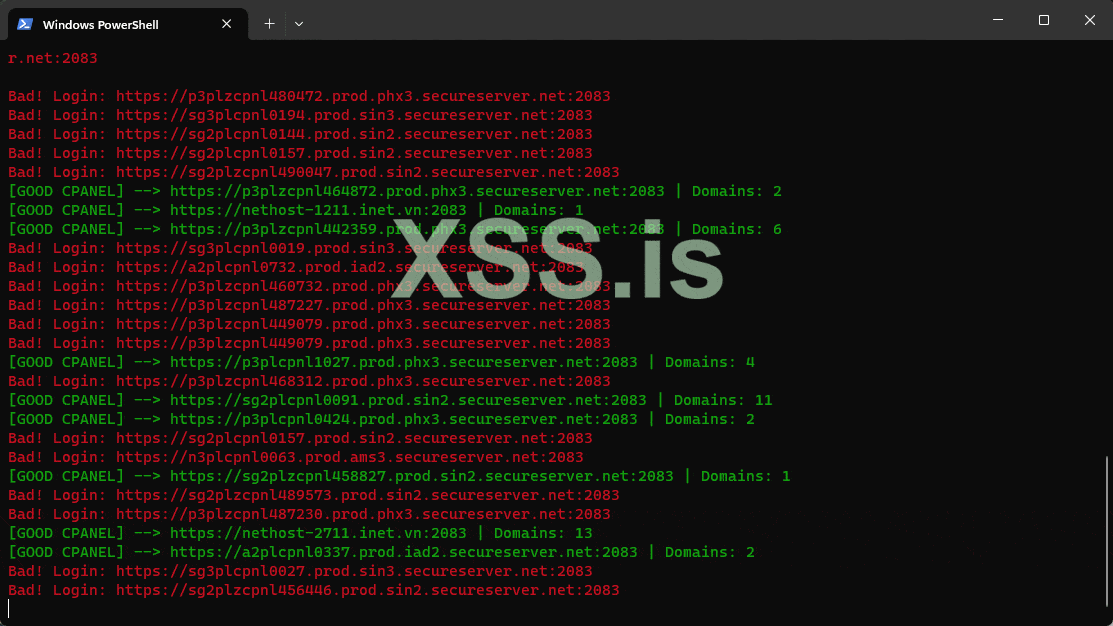Close the terminal window
Viewport: 1113px width, 626px height.
pos(1090,20)
